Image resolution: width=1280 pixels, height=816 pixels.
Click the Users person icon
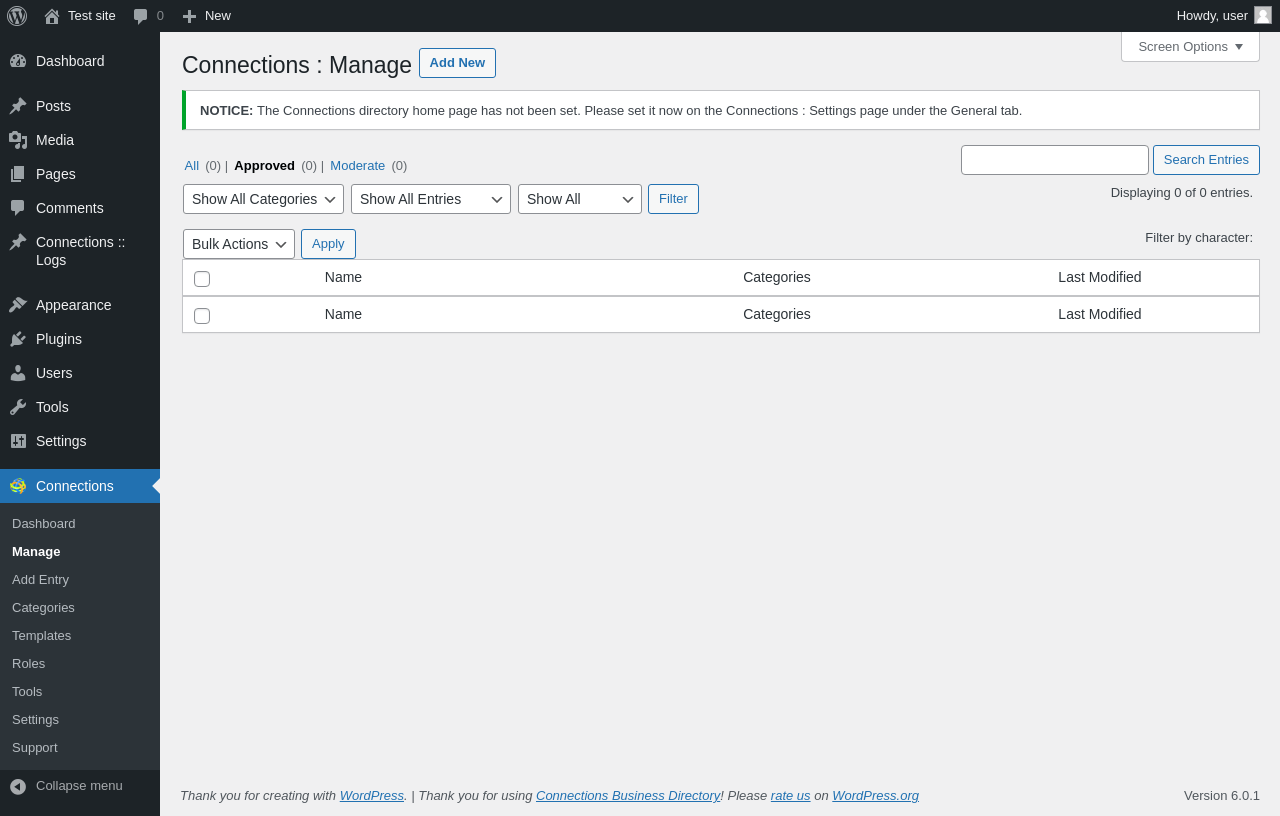18,373
